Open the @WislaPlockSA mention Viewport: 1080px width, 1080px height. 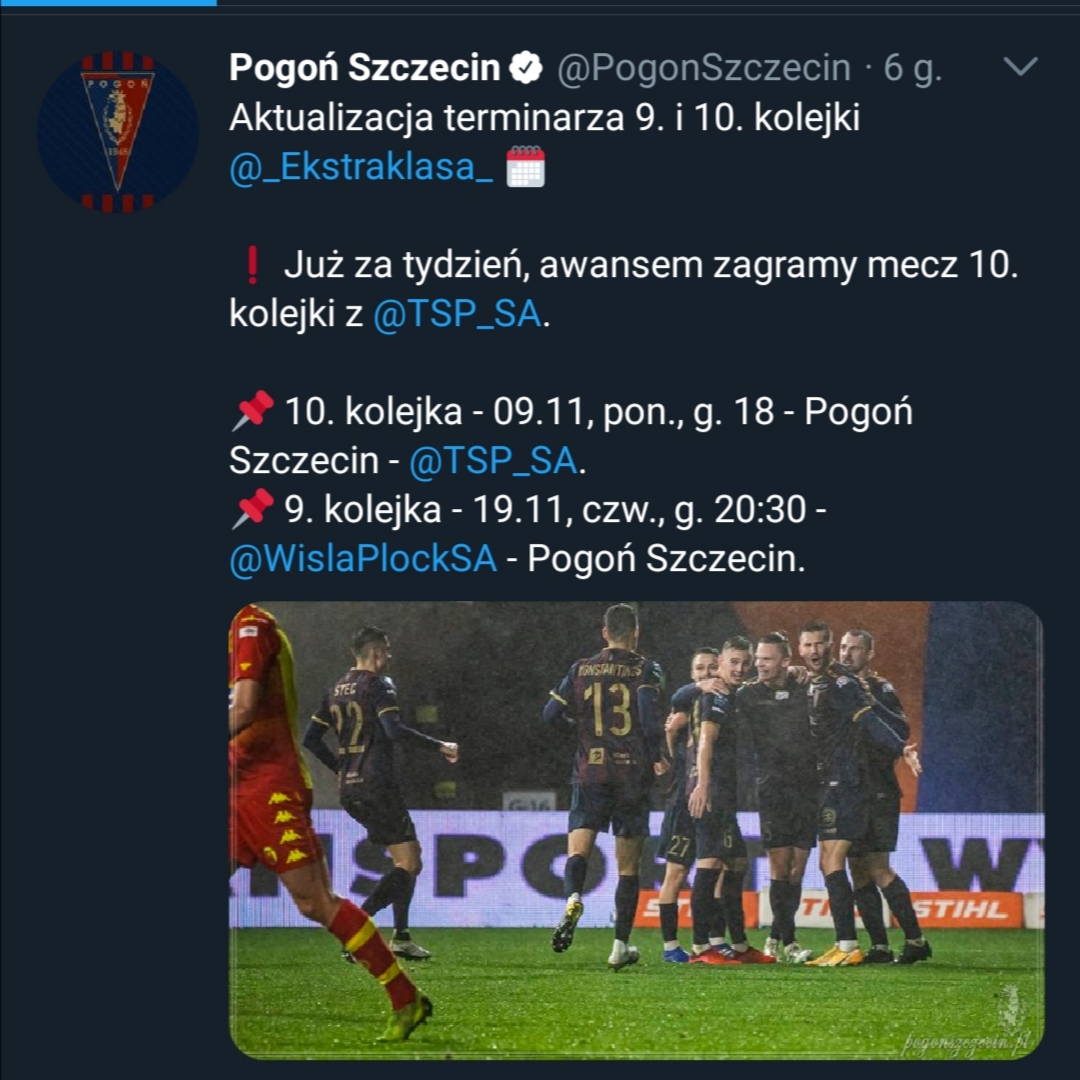pos(363,559)
